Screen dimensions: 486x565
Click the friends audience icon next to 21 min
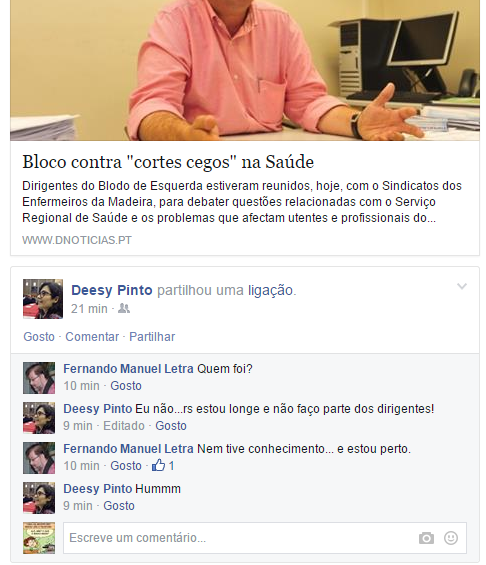coord(124,308)
